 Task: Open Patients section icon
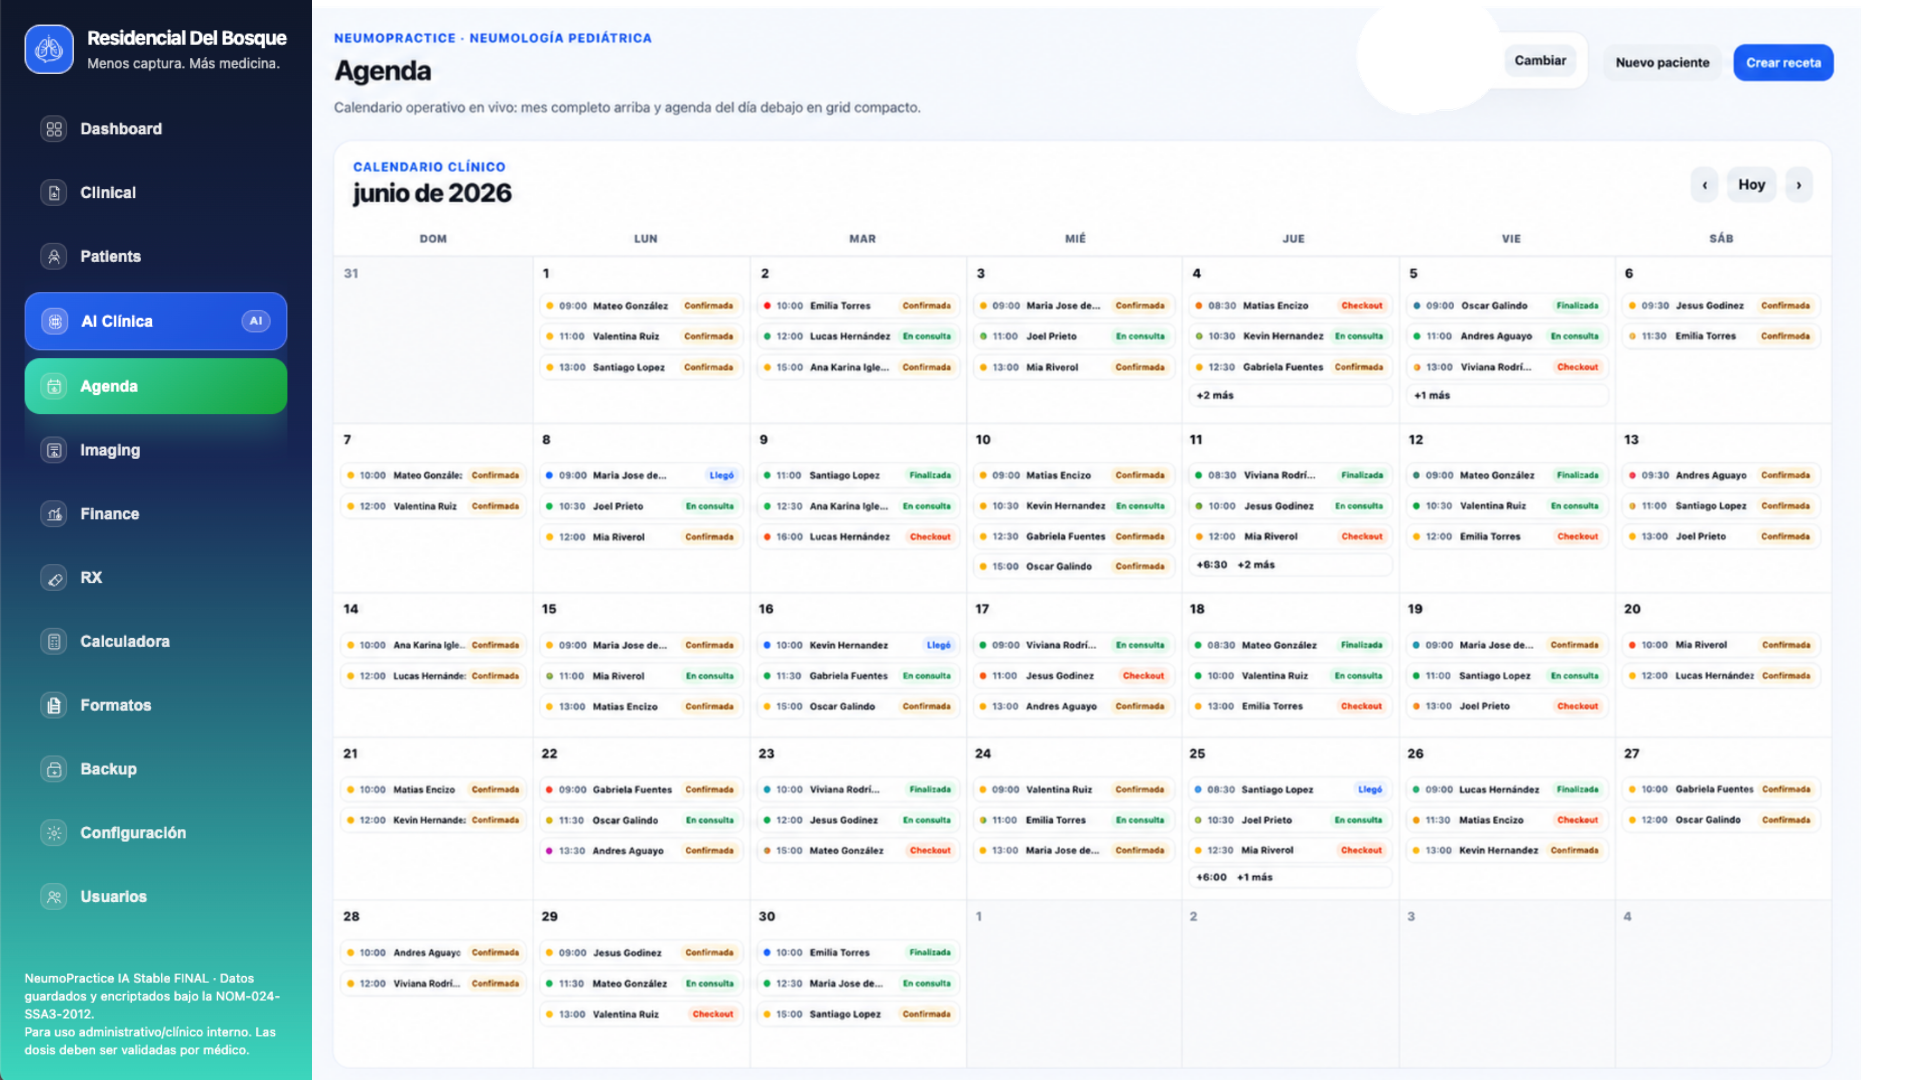pyautogui.click(x=54, y=257)
